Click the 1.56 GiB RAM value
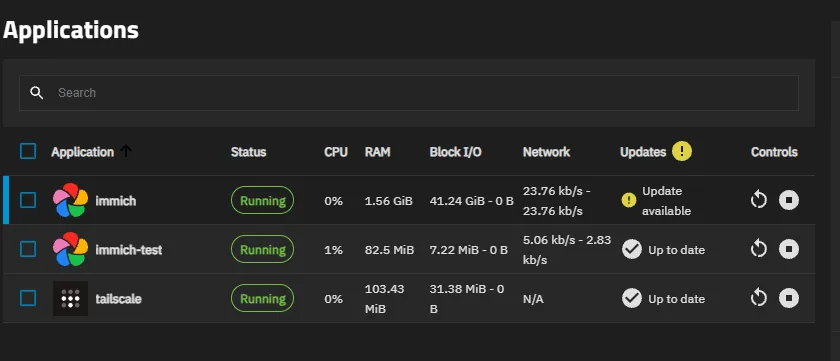Screen dimensions: 840x361 [389, 201]
